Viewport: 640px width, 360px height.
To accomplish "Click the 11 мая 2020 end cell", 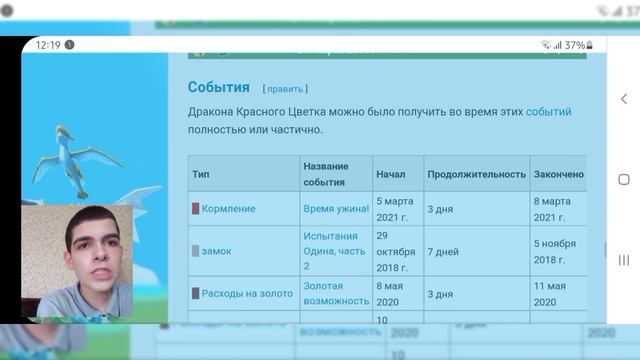I will pyautogui.click(x=558, y=294).
